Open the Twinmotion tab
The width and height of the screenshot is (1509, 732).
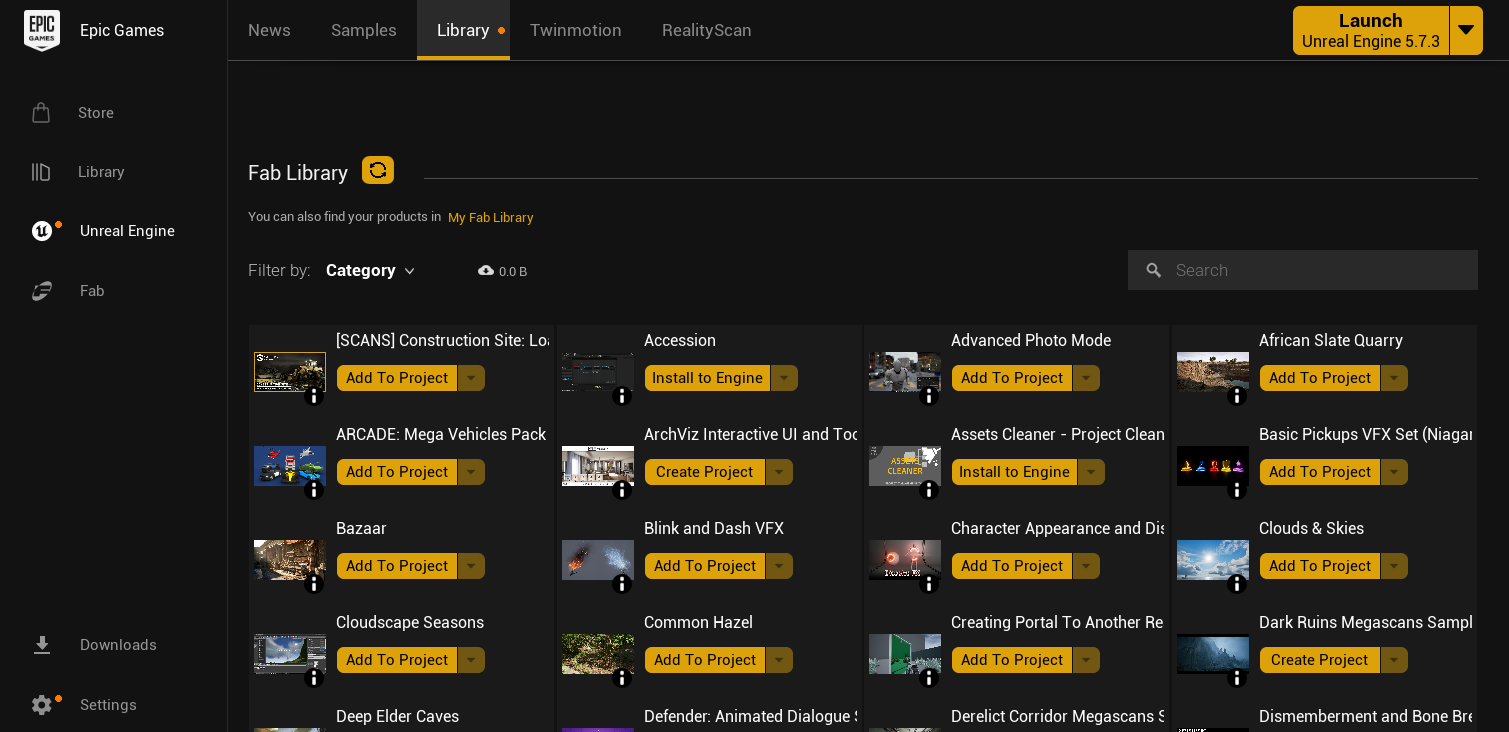(576, 30)
